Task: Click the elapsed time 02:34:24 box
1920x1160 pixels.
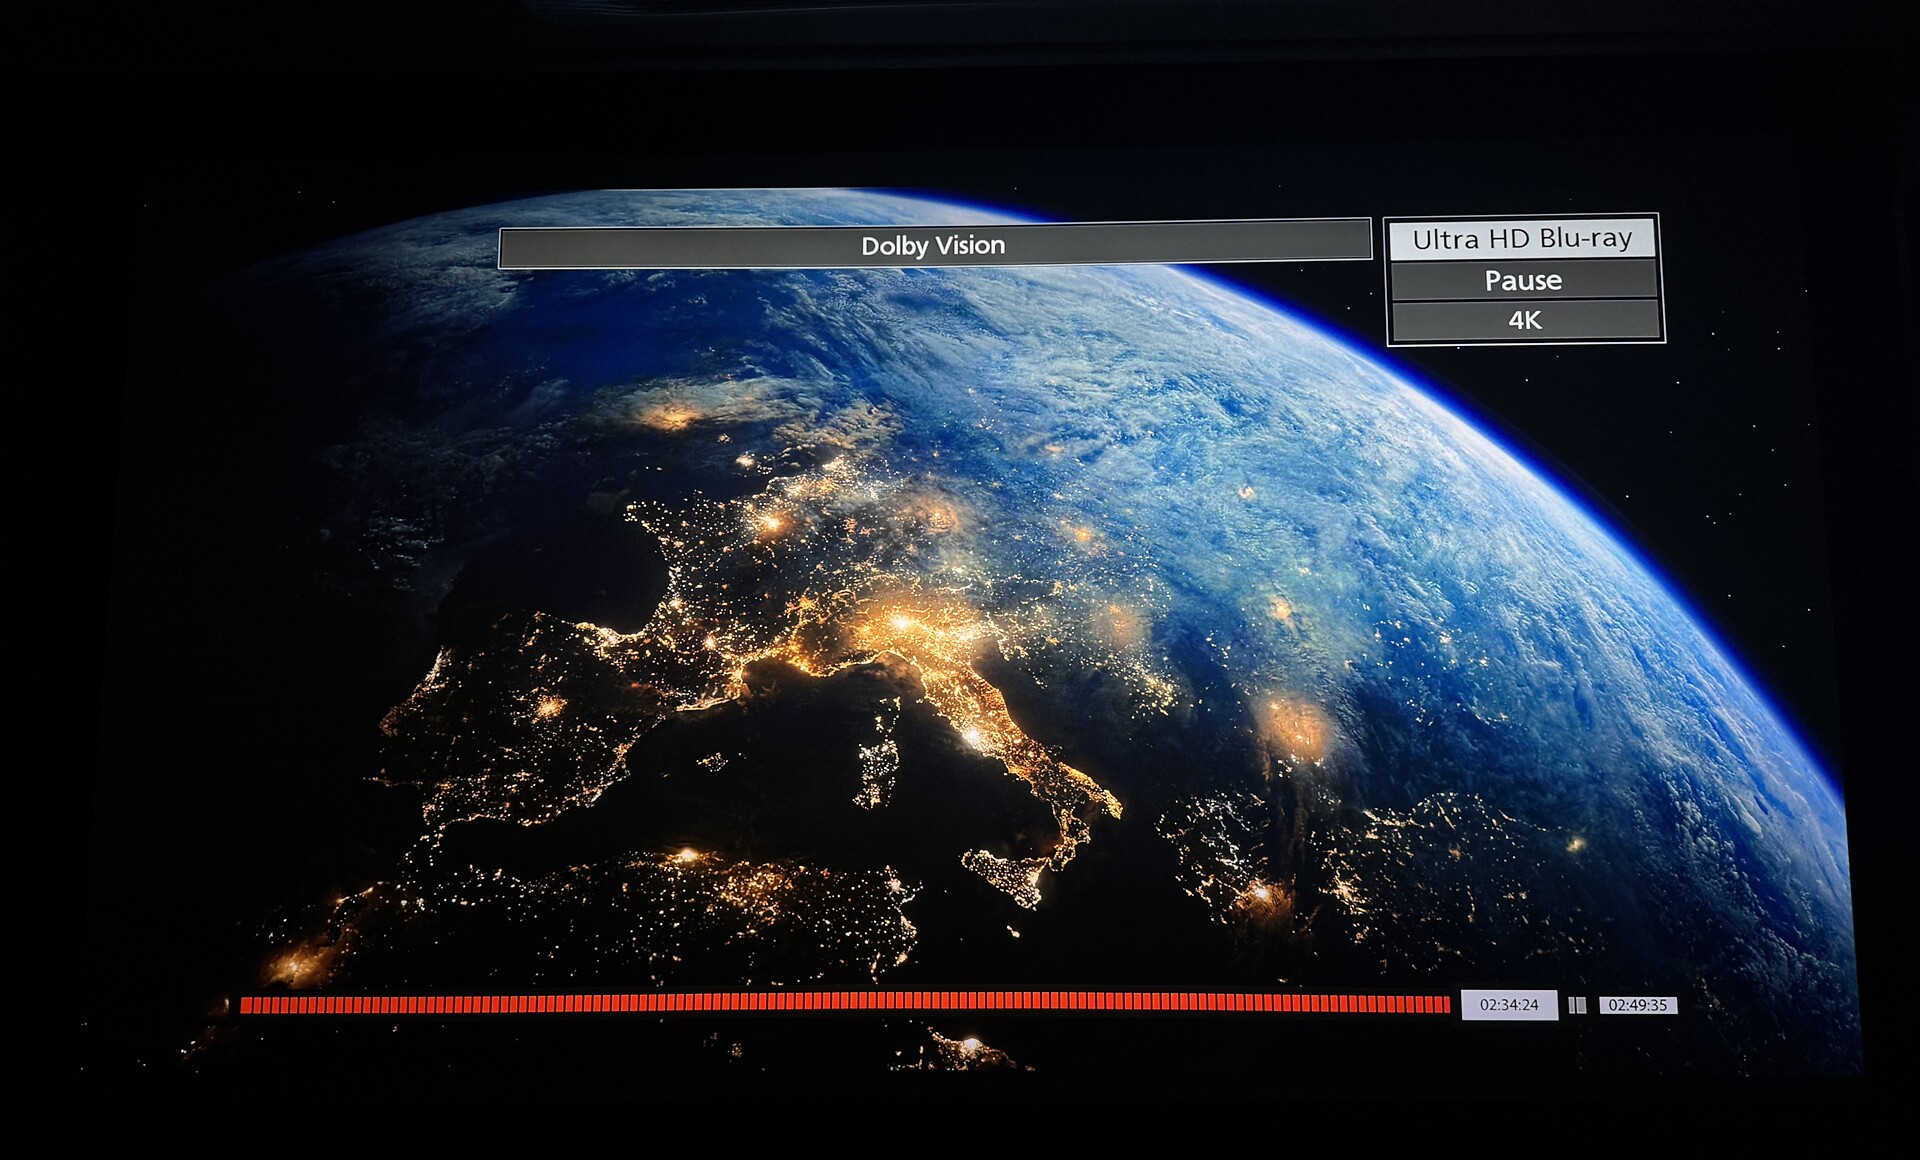Action: tap(1509, 1005)
